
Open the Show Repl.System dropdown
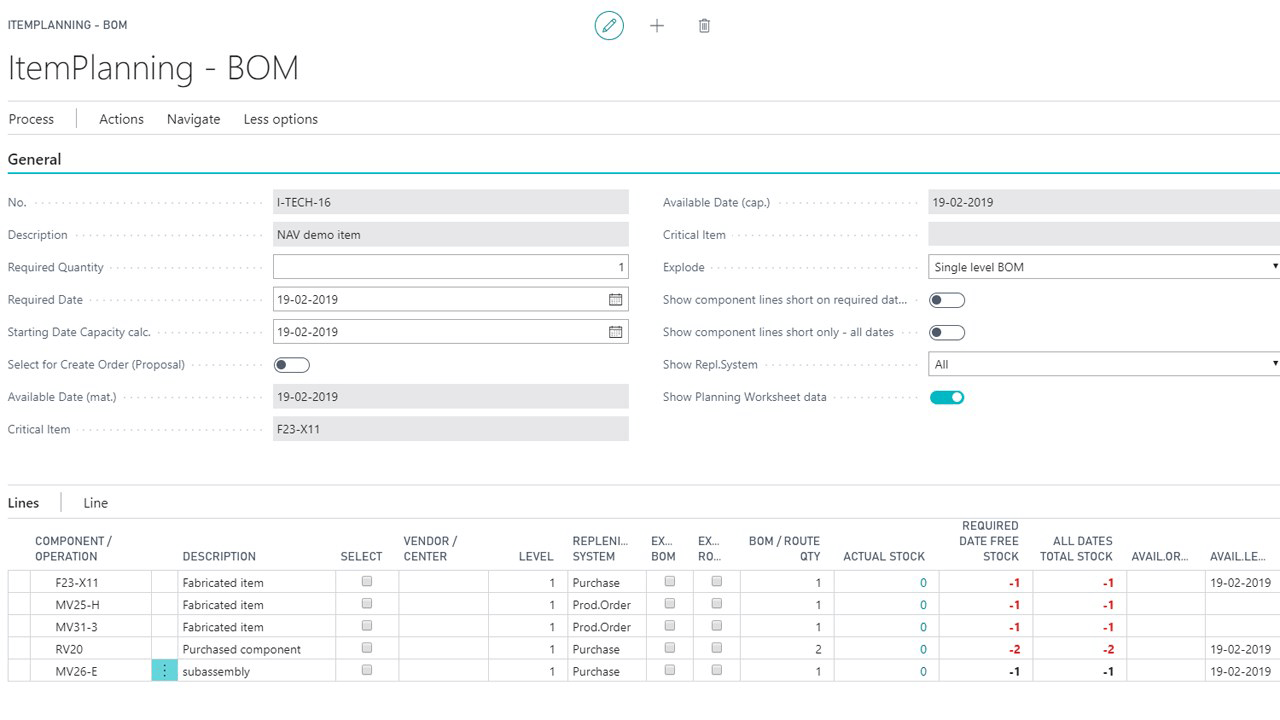tap(1104, 365)
